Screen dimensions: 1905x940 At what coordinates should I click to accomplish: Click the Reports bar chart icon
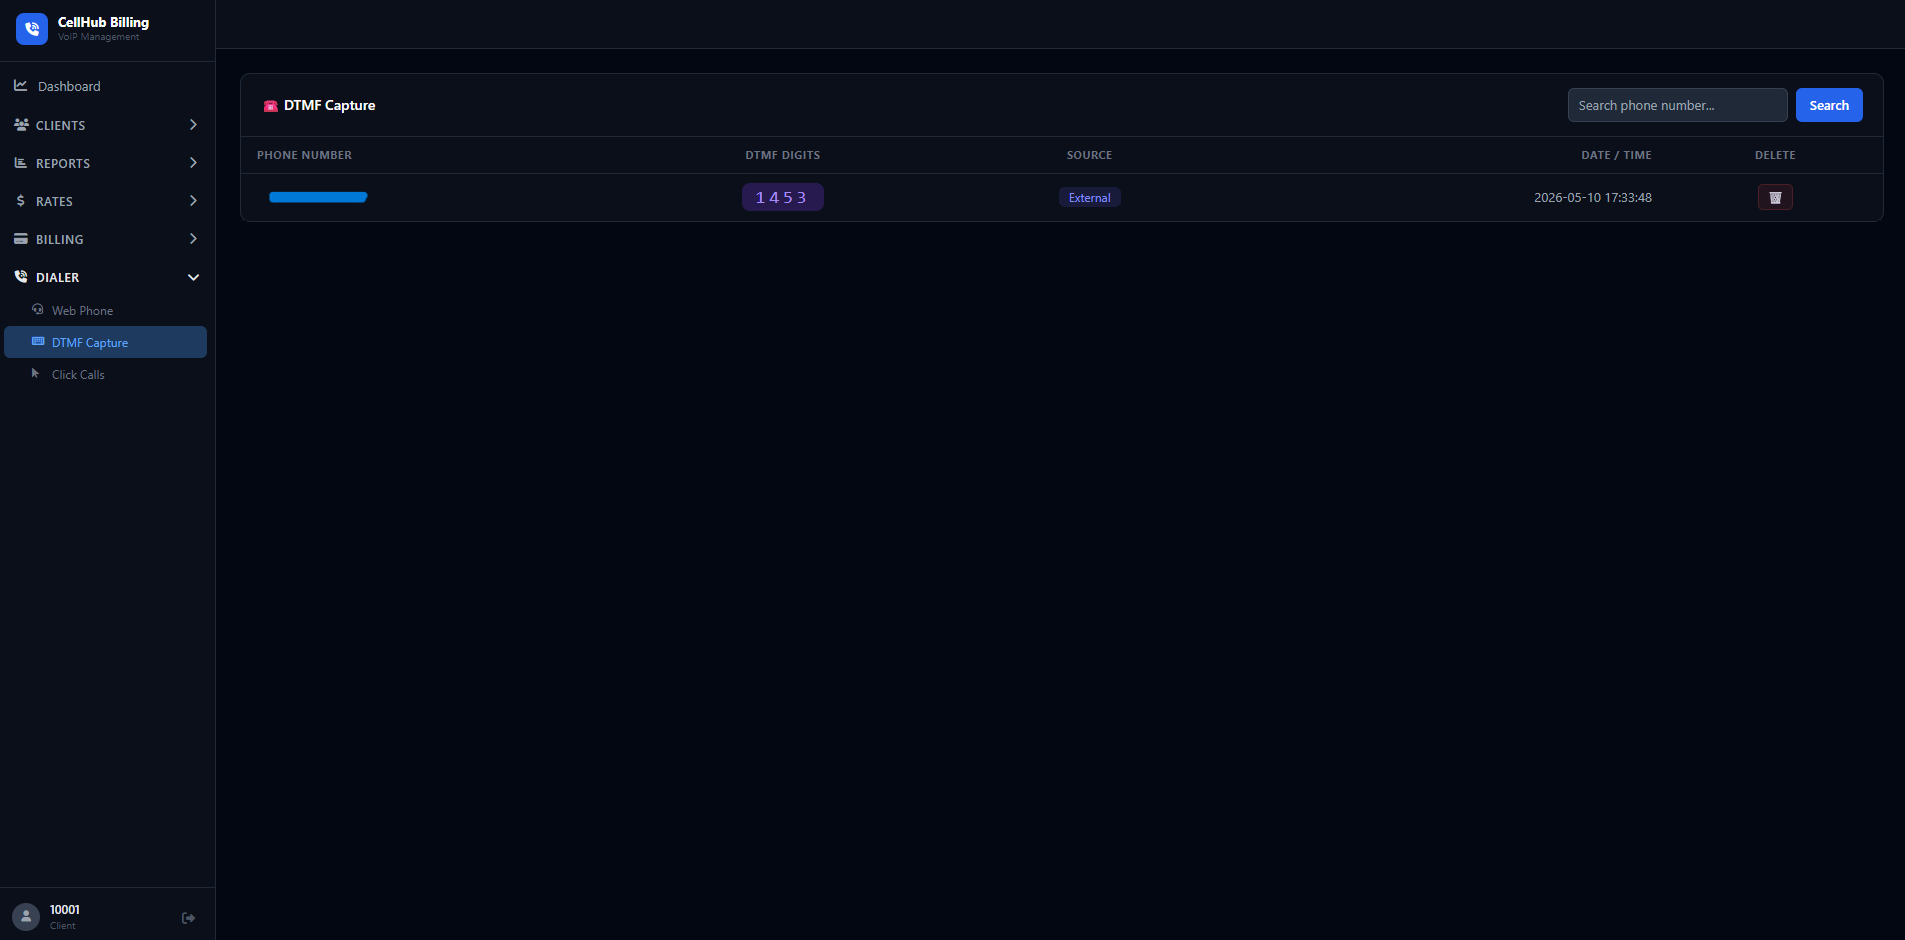coord(21,163)
